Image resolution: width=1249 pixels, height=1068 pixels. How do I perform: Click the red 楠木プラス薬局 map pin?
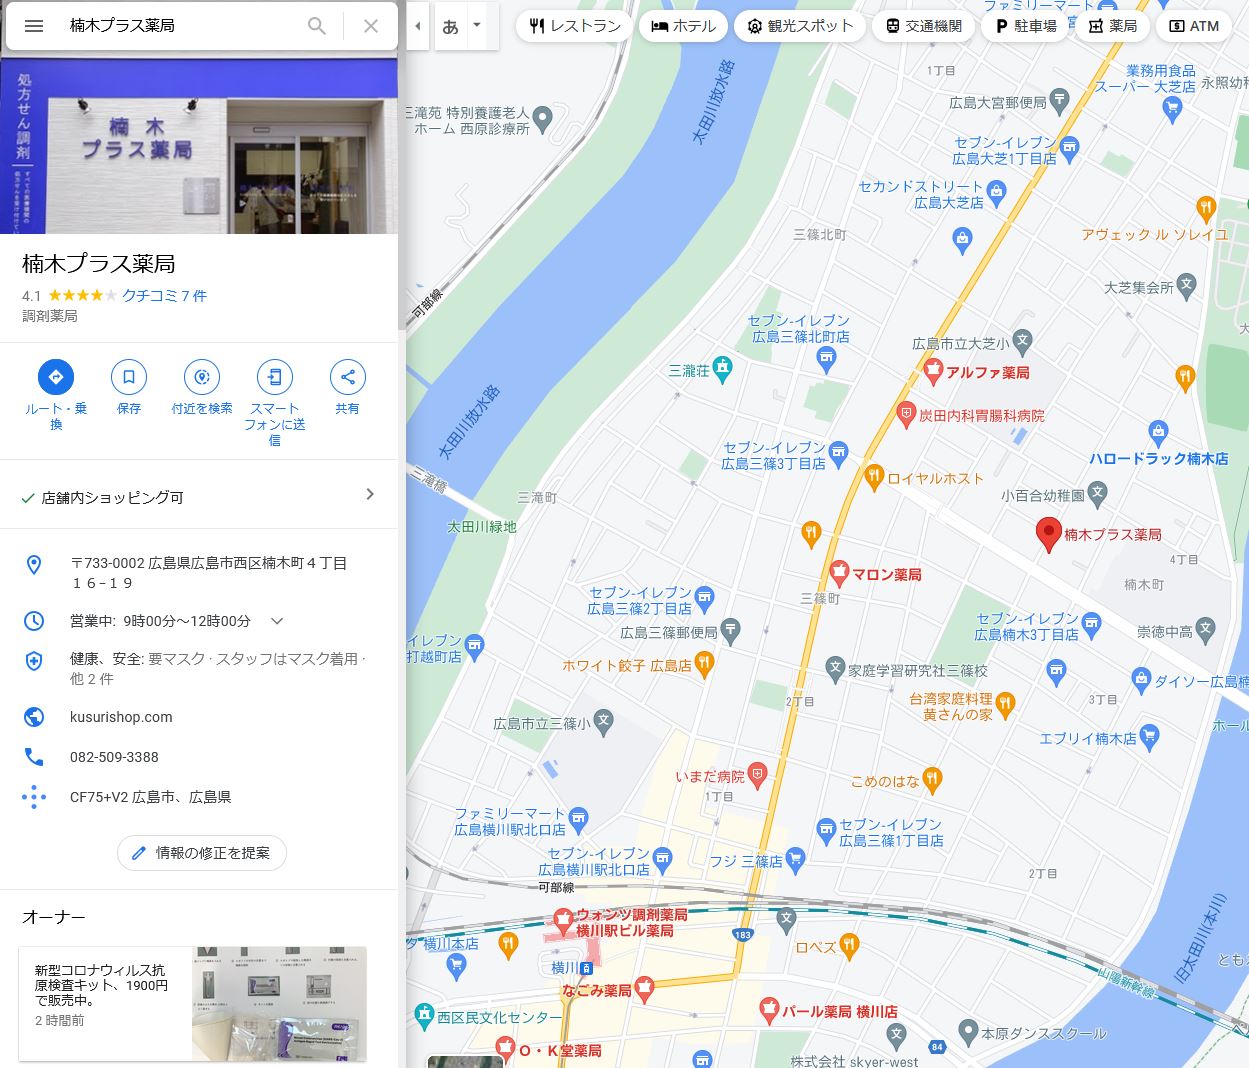click(x=1047, y=533)
